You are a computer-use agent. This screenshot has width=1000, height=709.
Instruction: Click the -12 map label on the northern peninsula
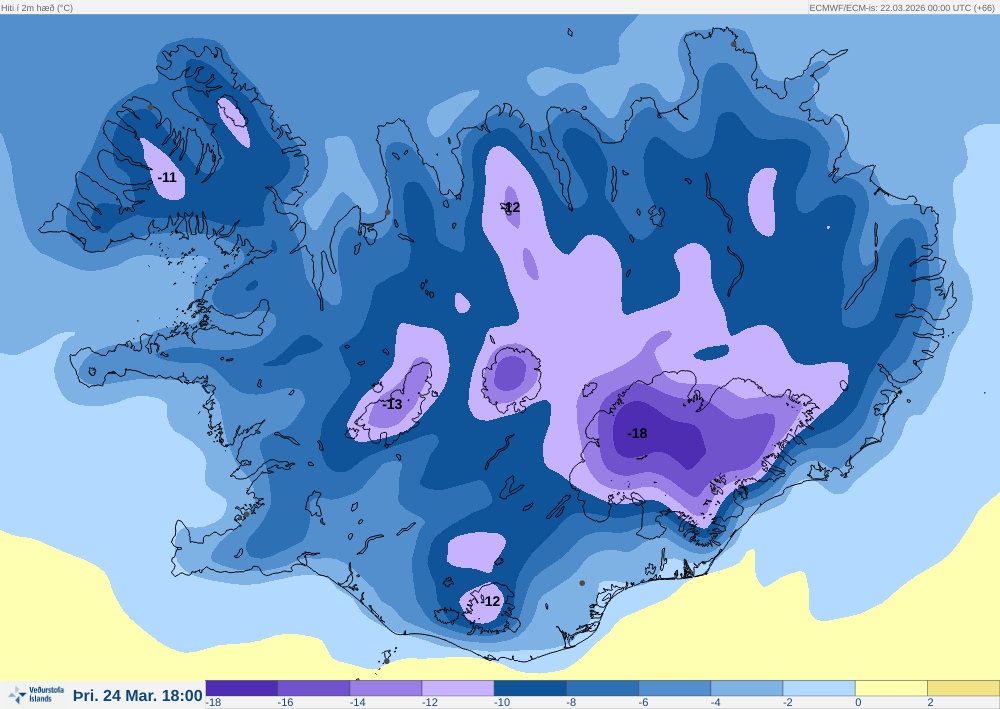coord(510,207)
